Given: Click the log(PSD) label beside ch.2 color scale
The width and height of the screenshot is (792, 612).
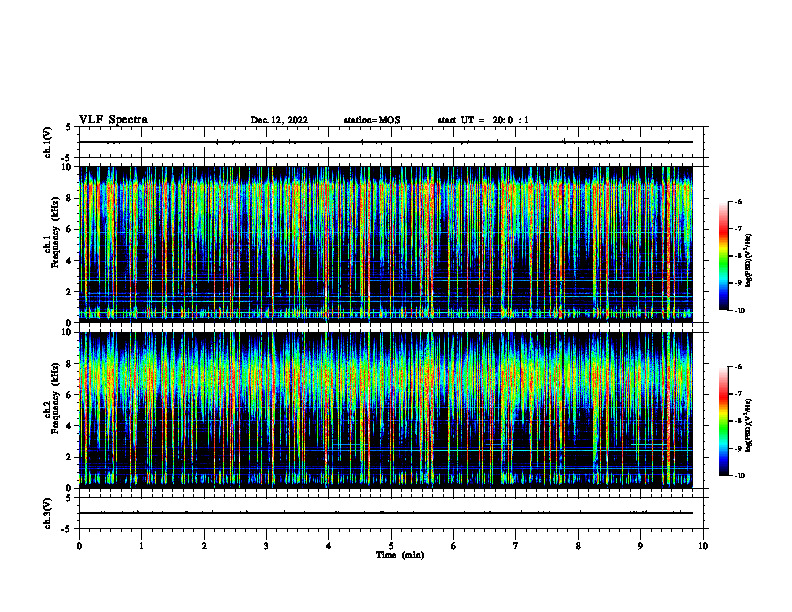Looking at the screenshot, I should [x=748, y=426].
